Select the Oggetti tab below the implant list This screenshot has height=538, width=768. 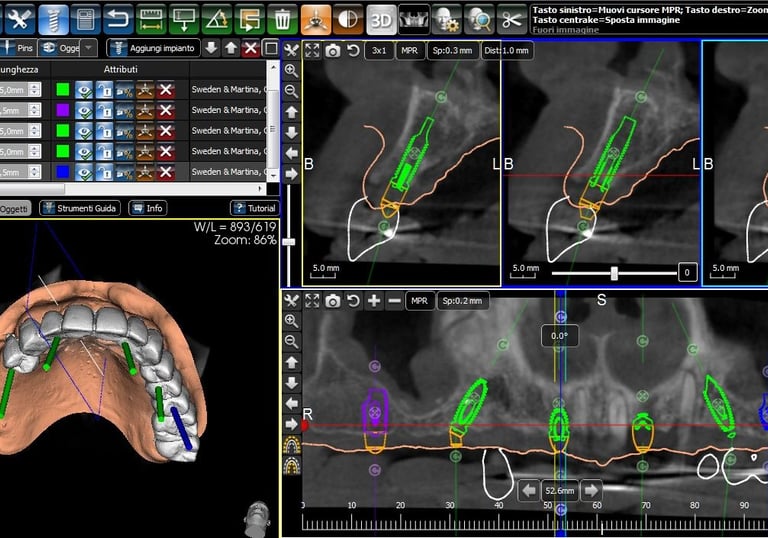tap(14, 209)
